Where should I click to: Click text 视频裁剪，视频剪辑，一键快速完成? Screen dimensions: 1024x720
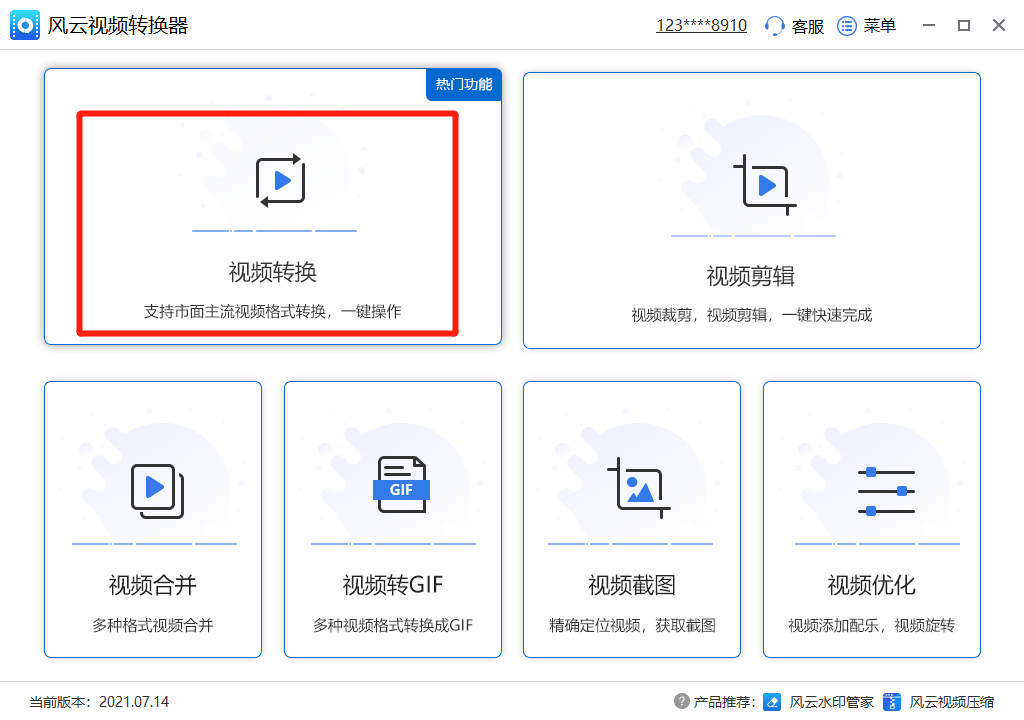(752, 316)
